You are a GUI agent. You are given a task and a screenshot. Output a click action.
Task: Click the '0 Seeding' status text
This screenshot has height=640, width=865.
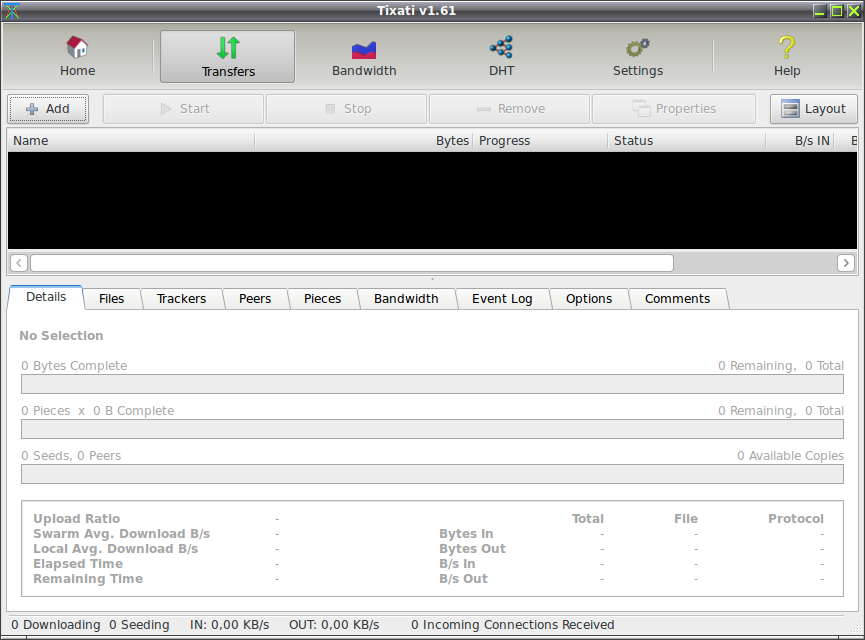(x=139, y=625)
